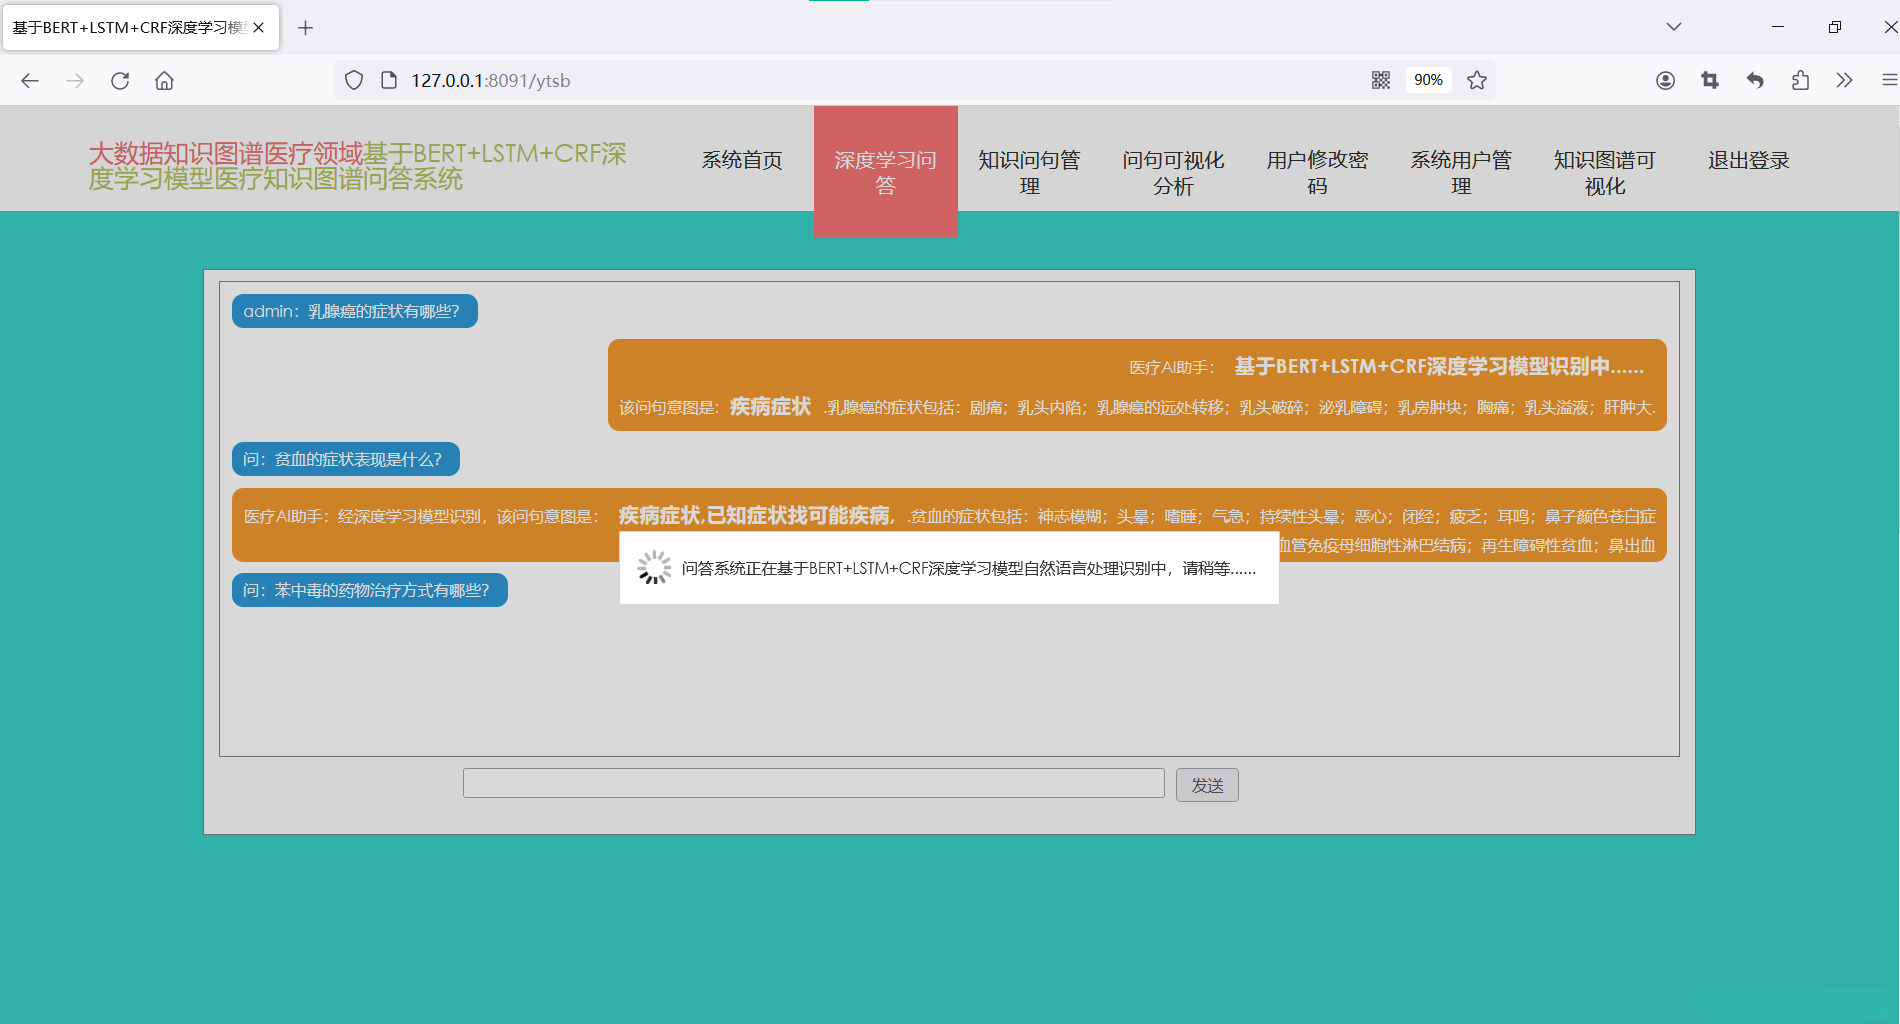Reload the current page
The image size is (1900, 1024).
click(x=120, y=81)
